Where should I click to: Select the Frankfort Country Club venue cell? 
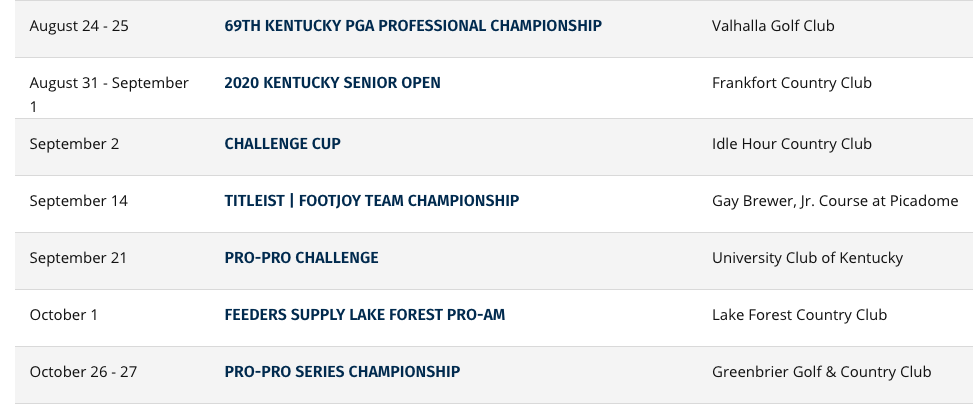[791, 83]
